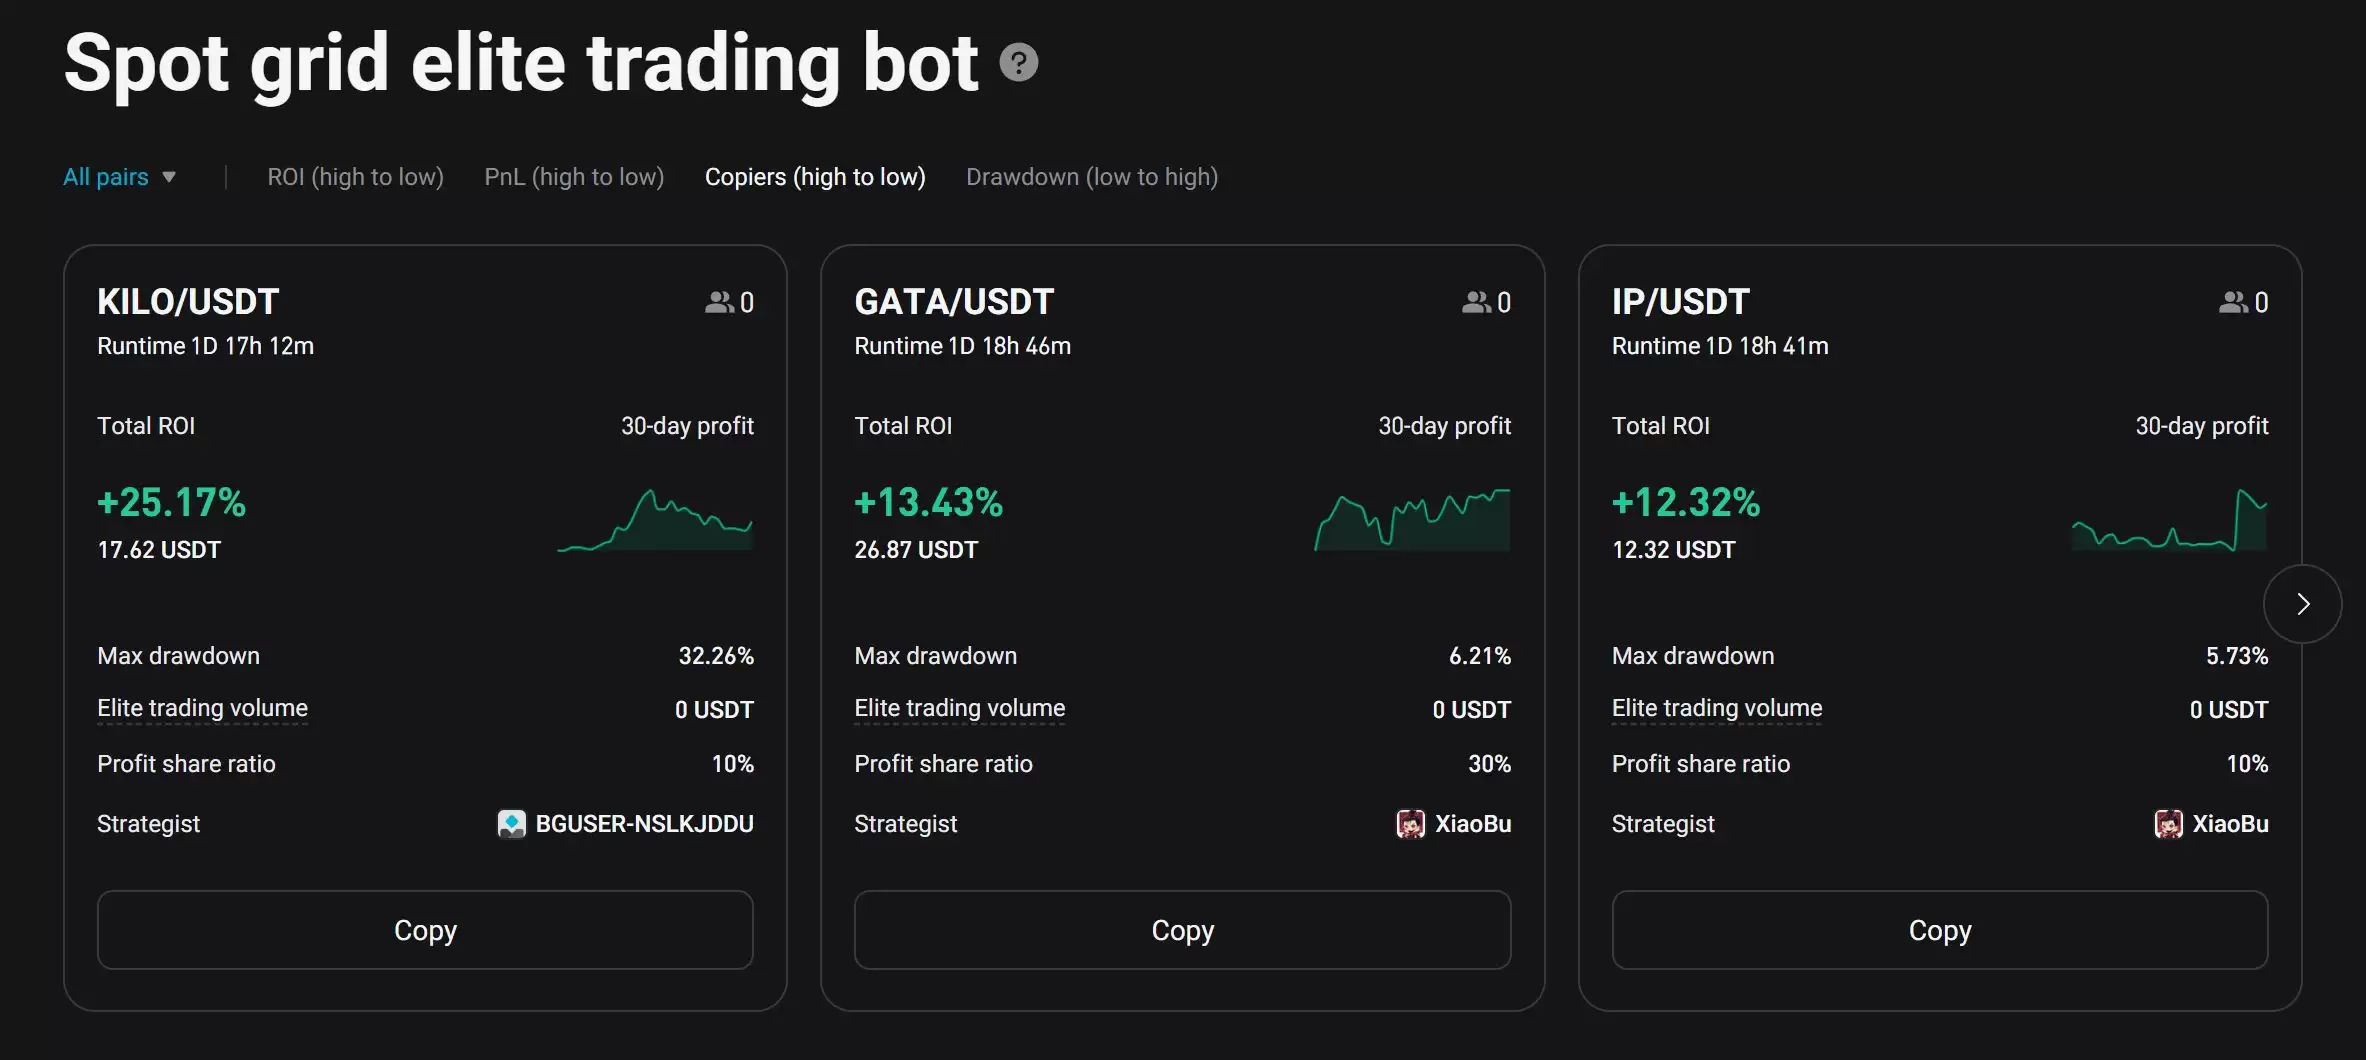The width and height of the screenshot is (2366, 1060).
Task: Open Elite trading volume tooltip on KILO card
Action: pos(202,708)
